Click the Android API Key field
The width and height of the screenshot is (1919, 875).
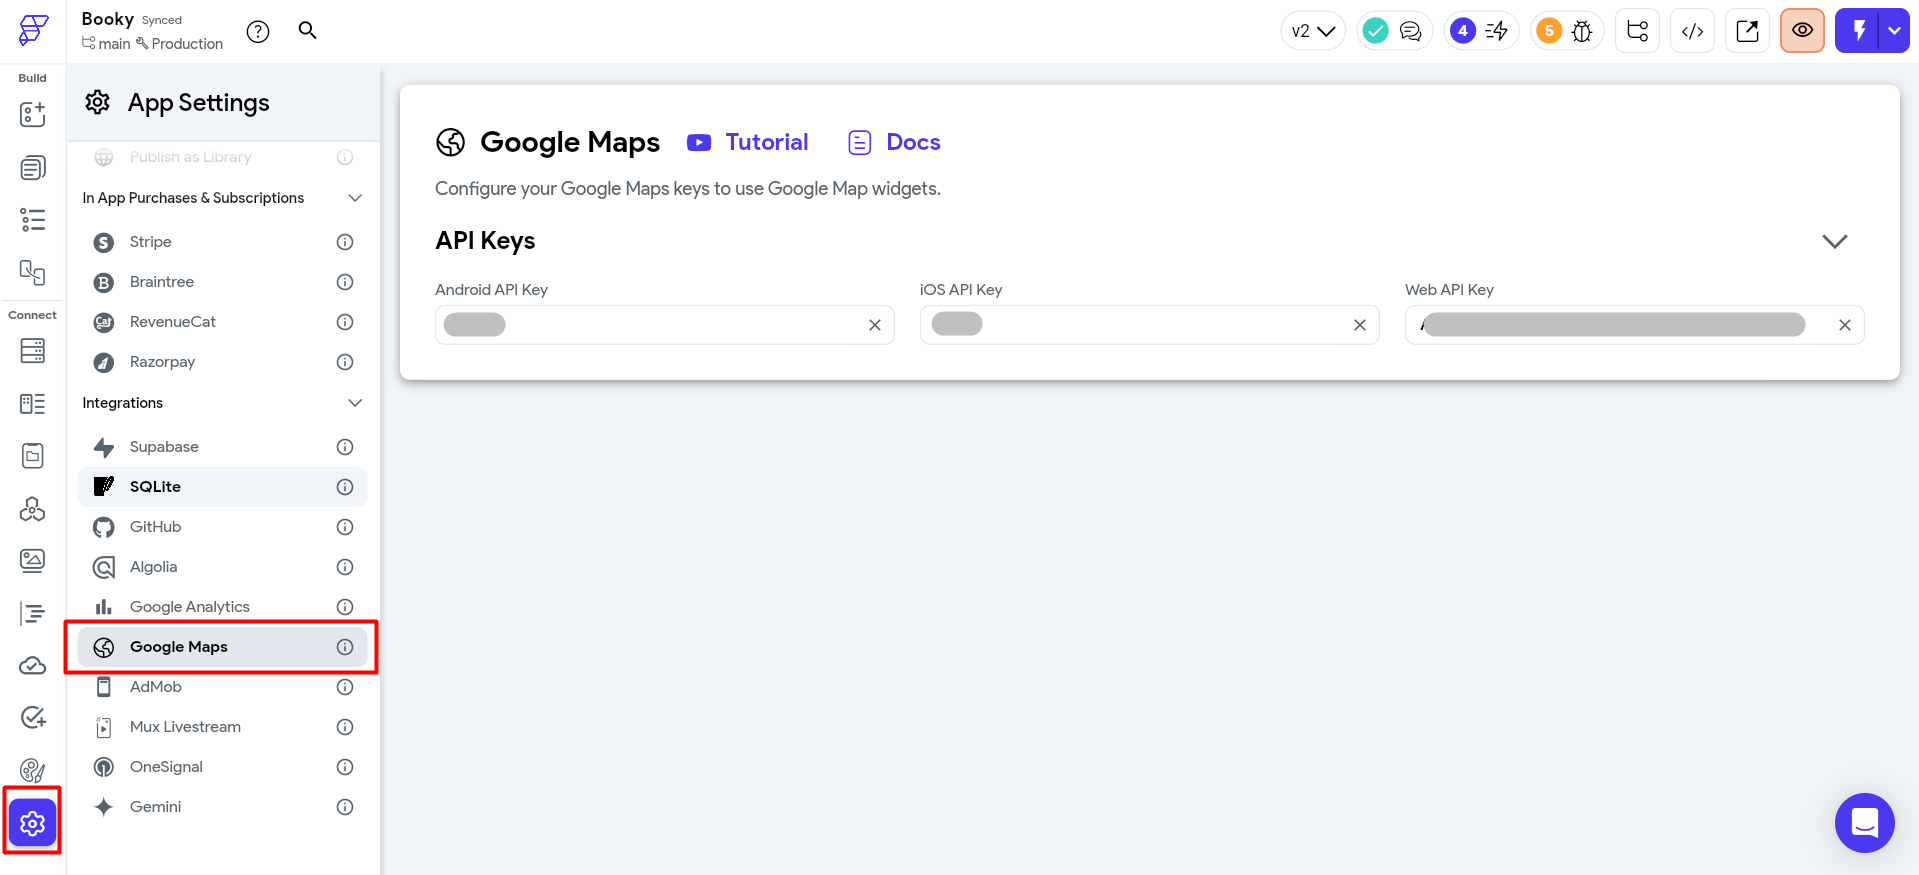coord(665,325)
